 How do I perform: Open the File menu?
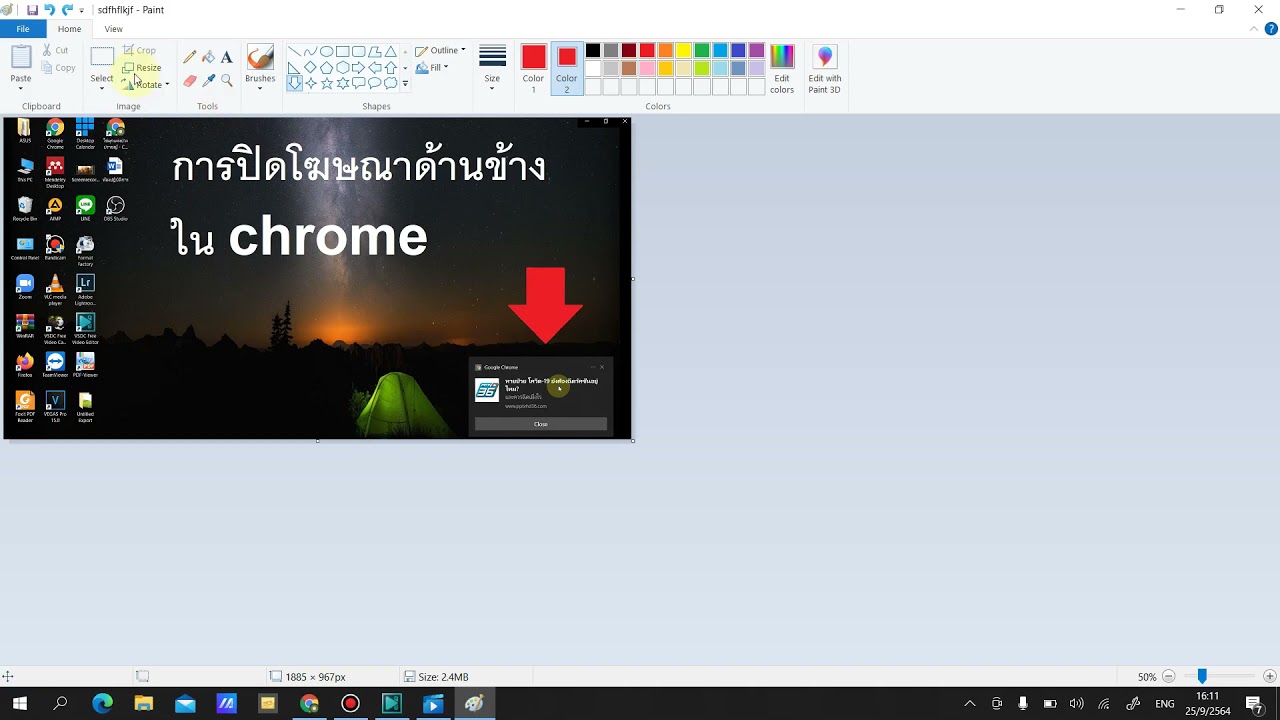[22, 29]
